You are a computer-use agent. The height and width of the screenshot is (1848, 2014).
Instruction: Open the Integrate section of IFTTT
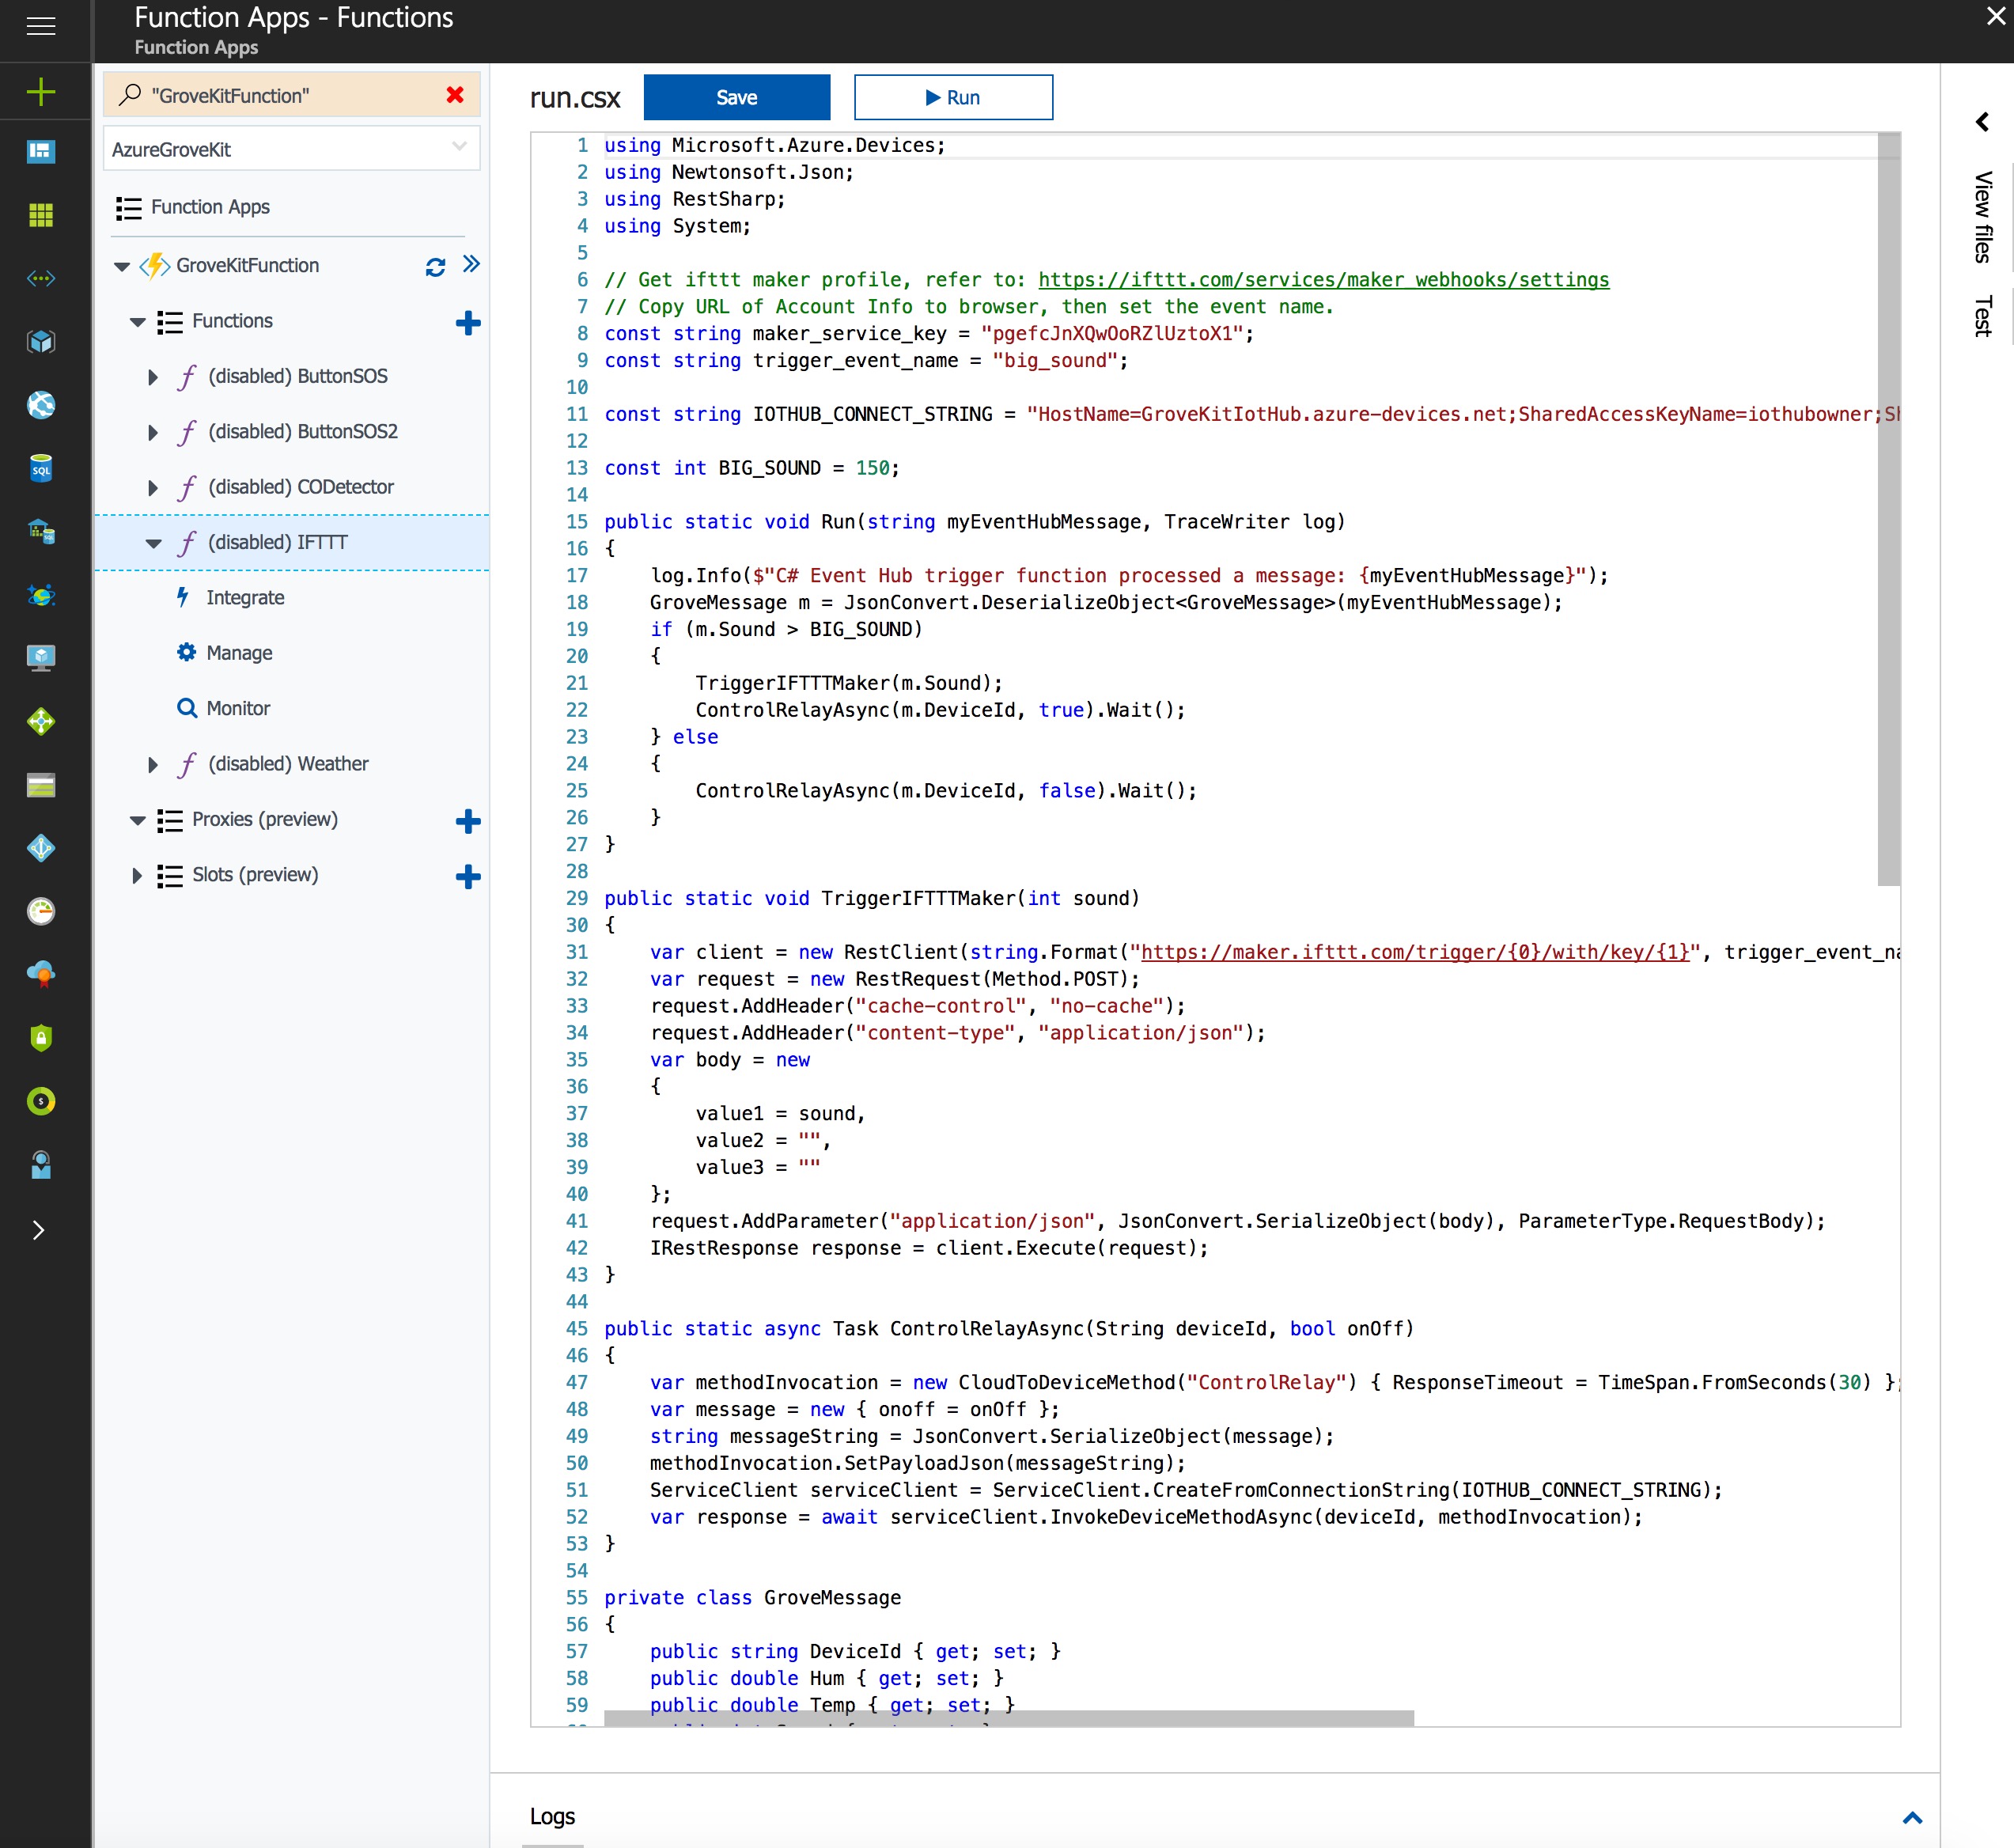(x=245, y=598)
